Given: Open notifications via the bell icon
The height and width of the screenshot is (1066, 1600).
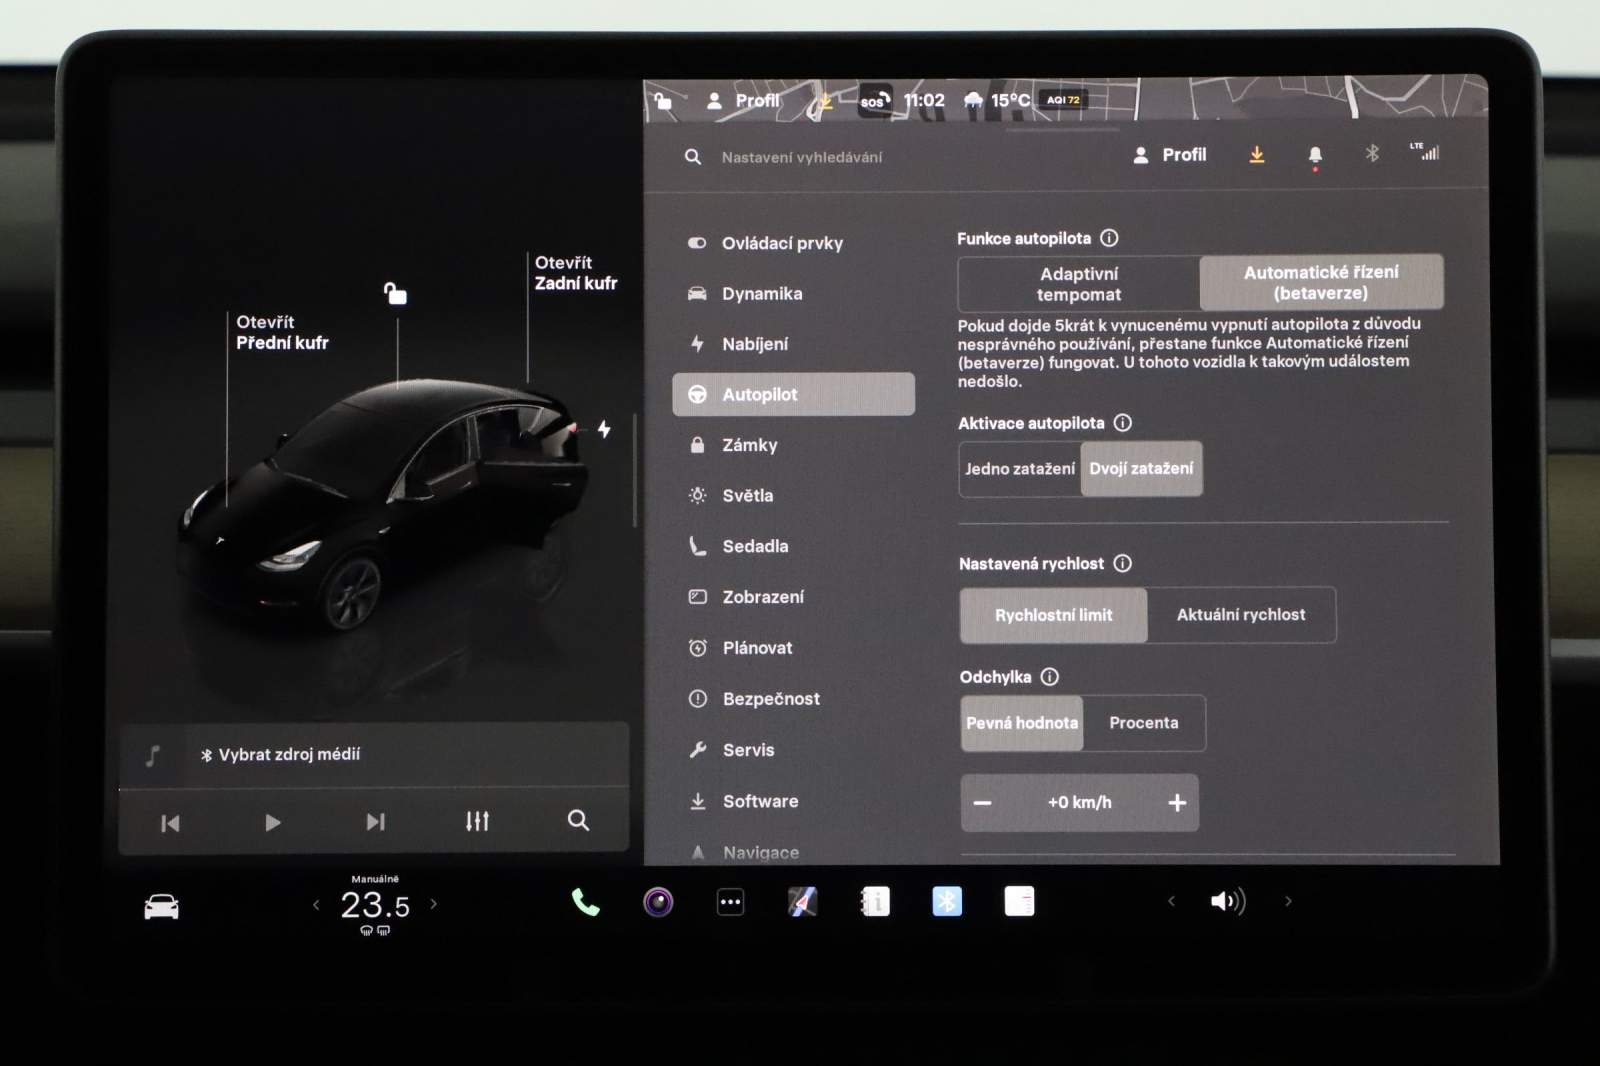Looking at the screenshot, I should [x=1315, y=154].
